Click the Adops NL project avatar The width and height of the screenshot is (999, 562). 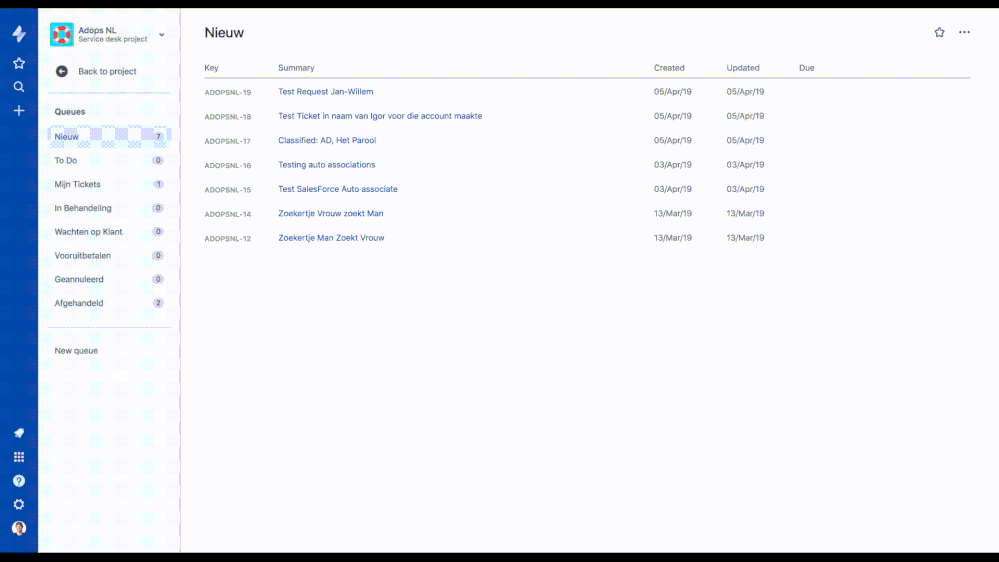point(62,34)
